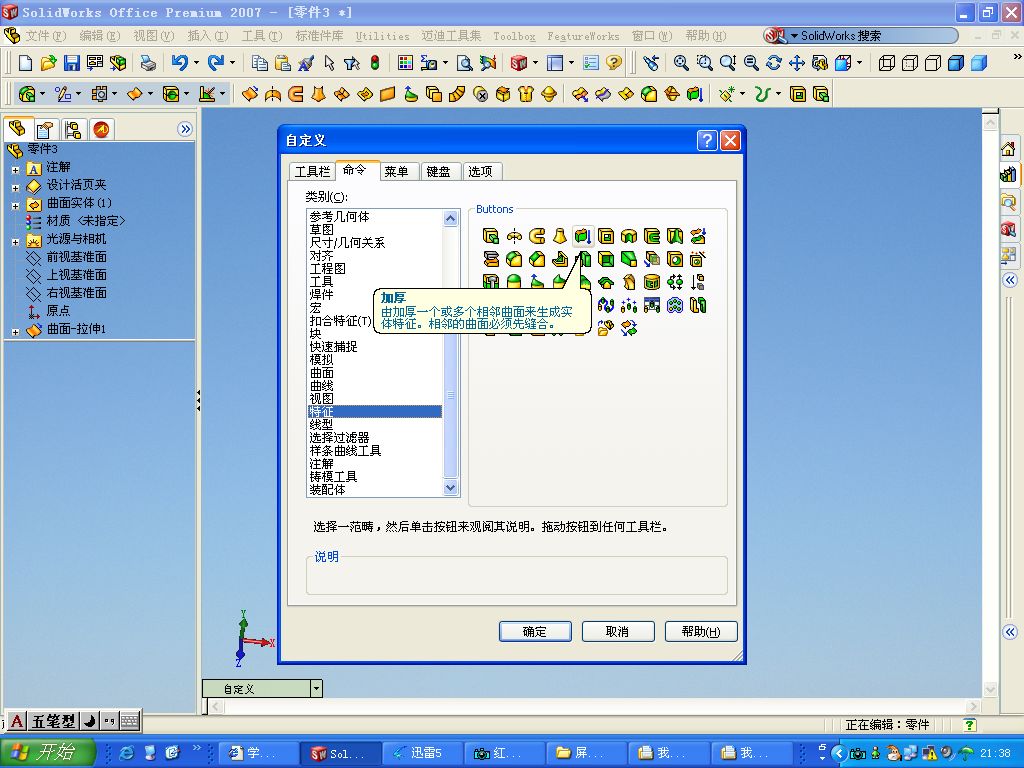Select the Swept Boss C-shaped icon in Buttons
Screen dimensions: 1024x768
point(537,236)
